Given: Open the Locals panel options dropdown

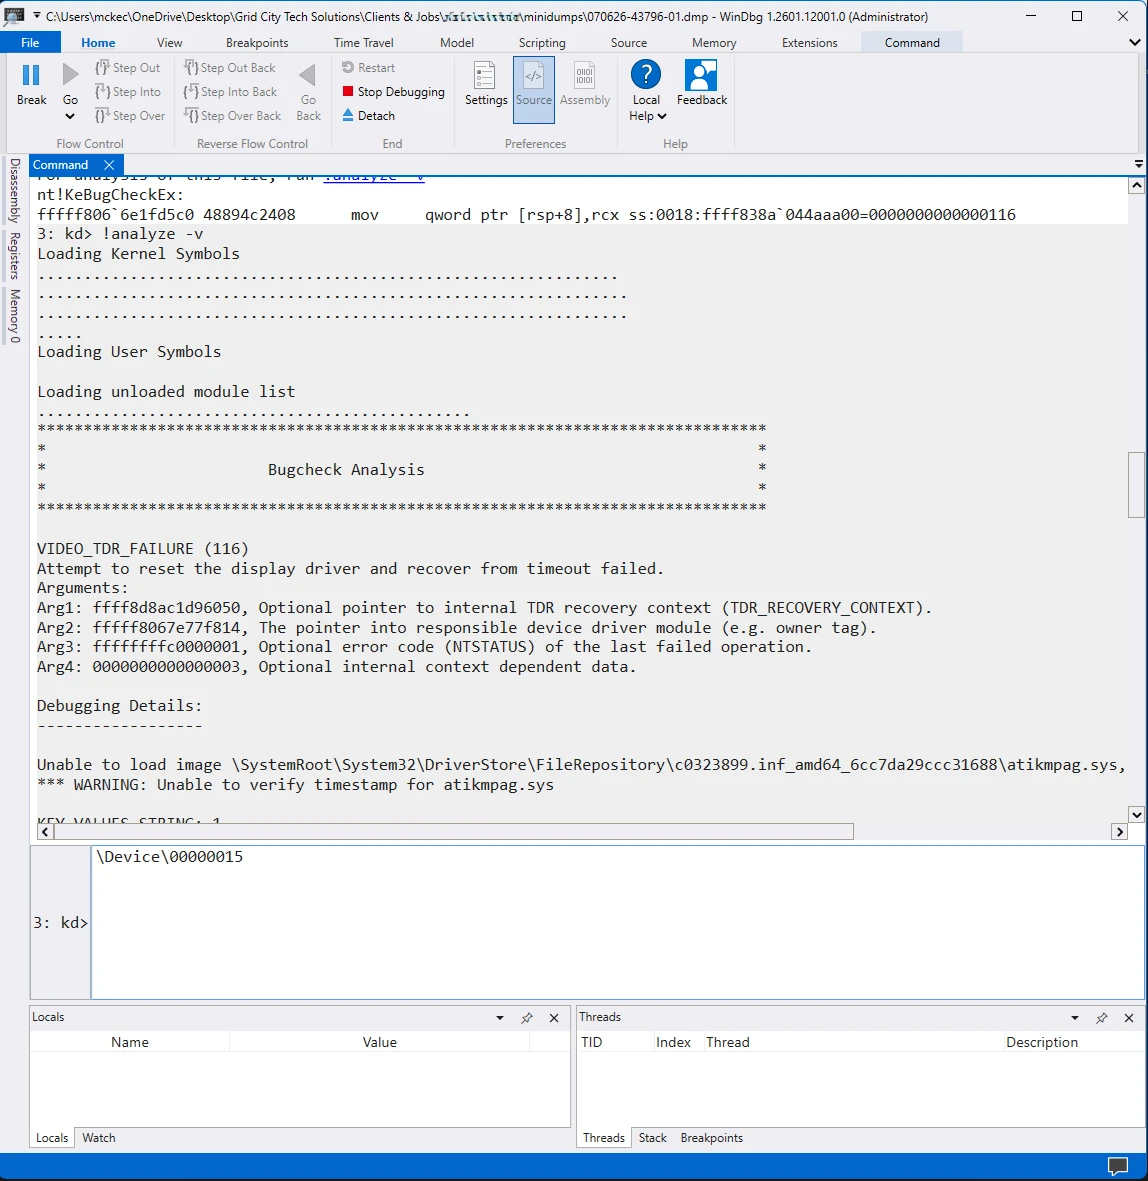Looking at the screenshot, I should (x=499, y=1018).
